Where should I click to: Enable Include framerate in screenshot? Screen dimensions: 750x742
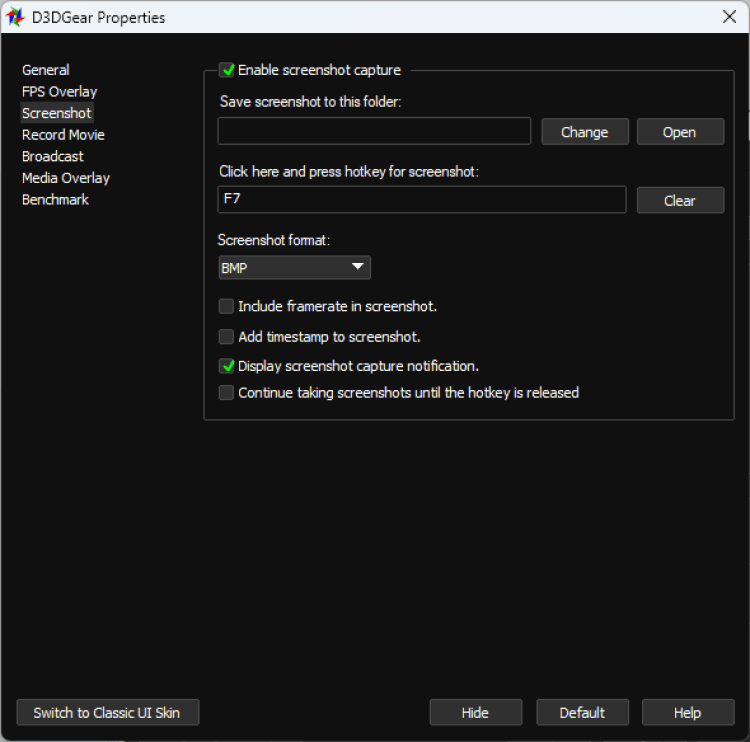227,306
